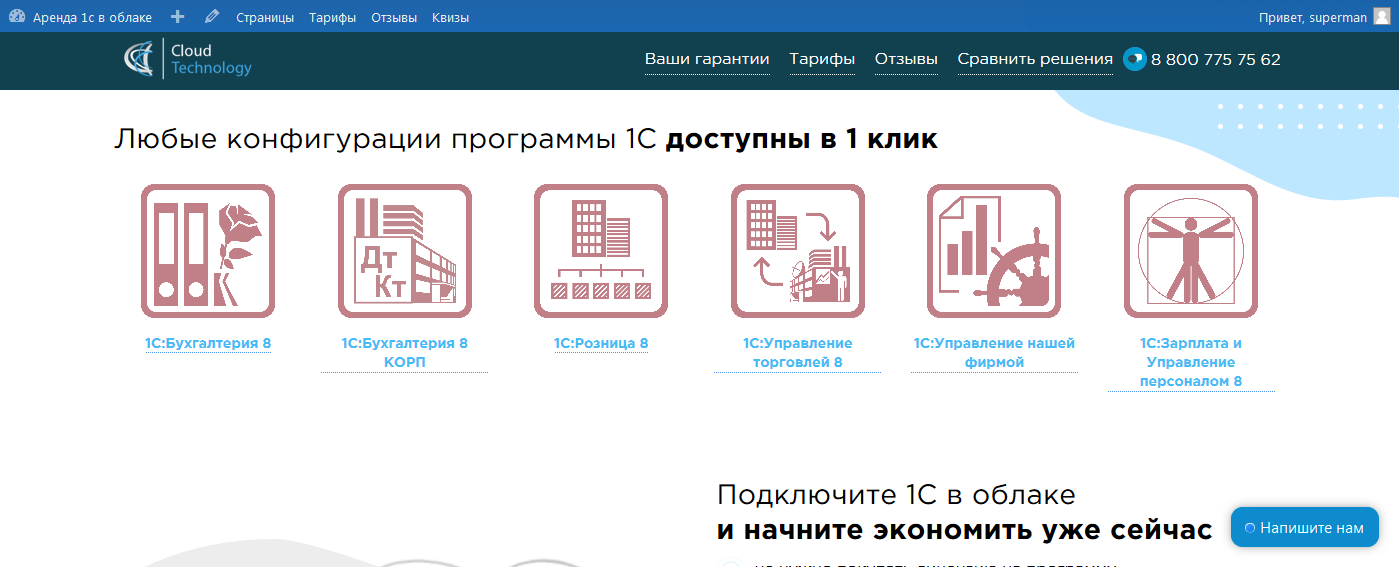Open the superman user avatar
The width and height of the screenshot is (1399, 567).
[1381, 17]
